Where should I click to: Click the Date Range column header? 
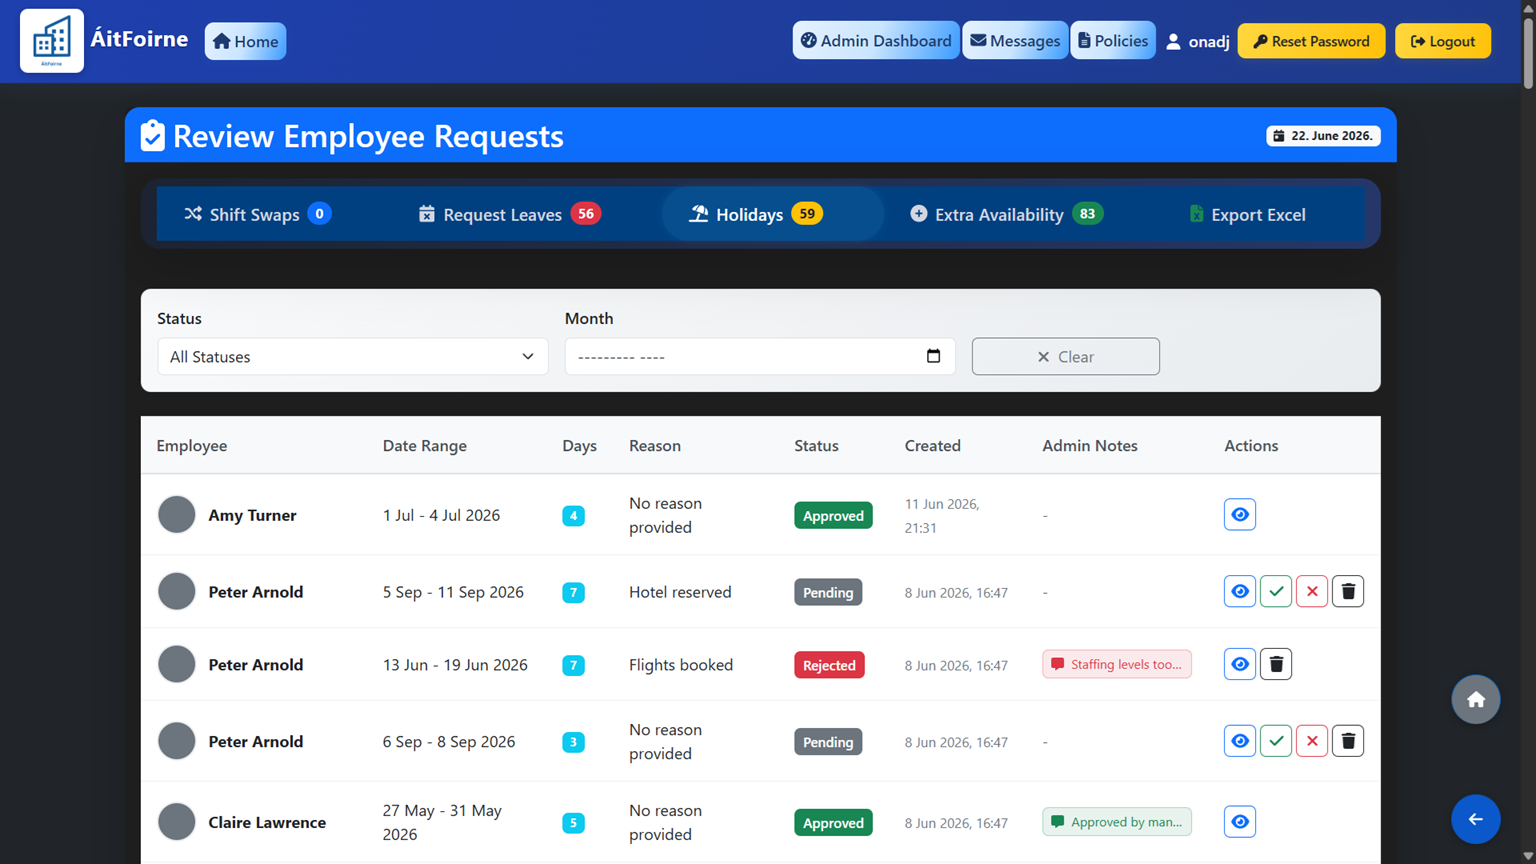[425, 446]
